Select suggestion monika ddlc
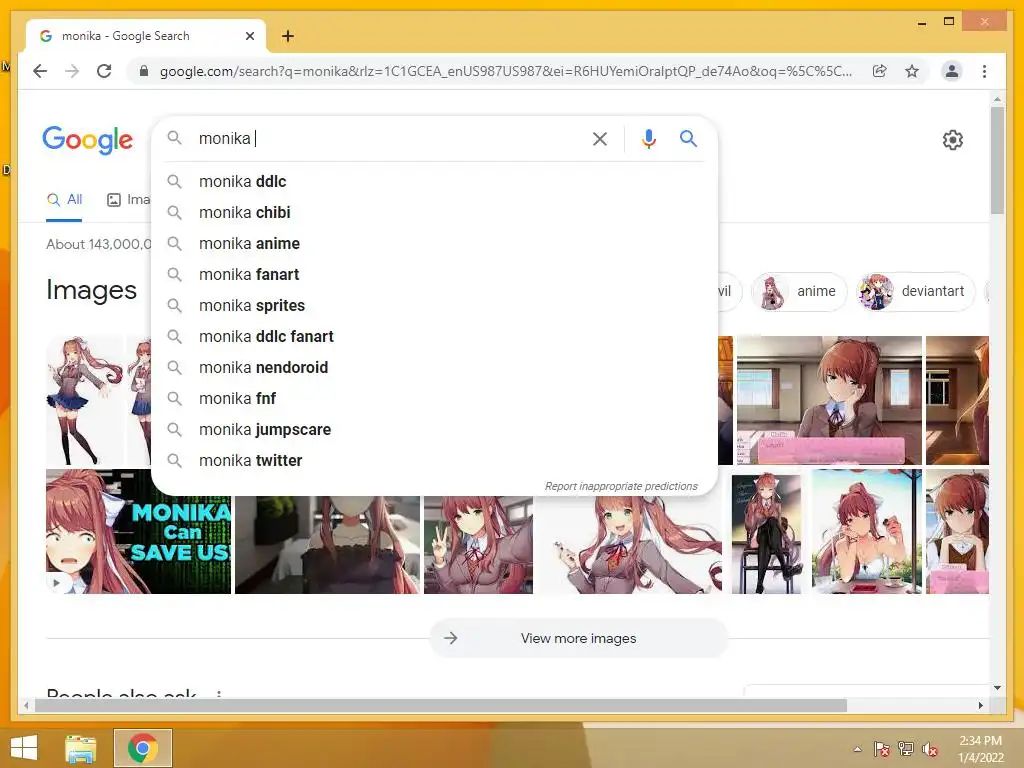This screenshot has height=768, width=1024. 434,182
